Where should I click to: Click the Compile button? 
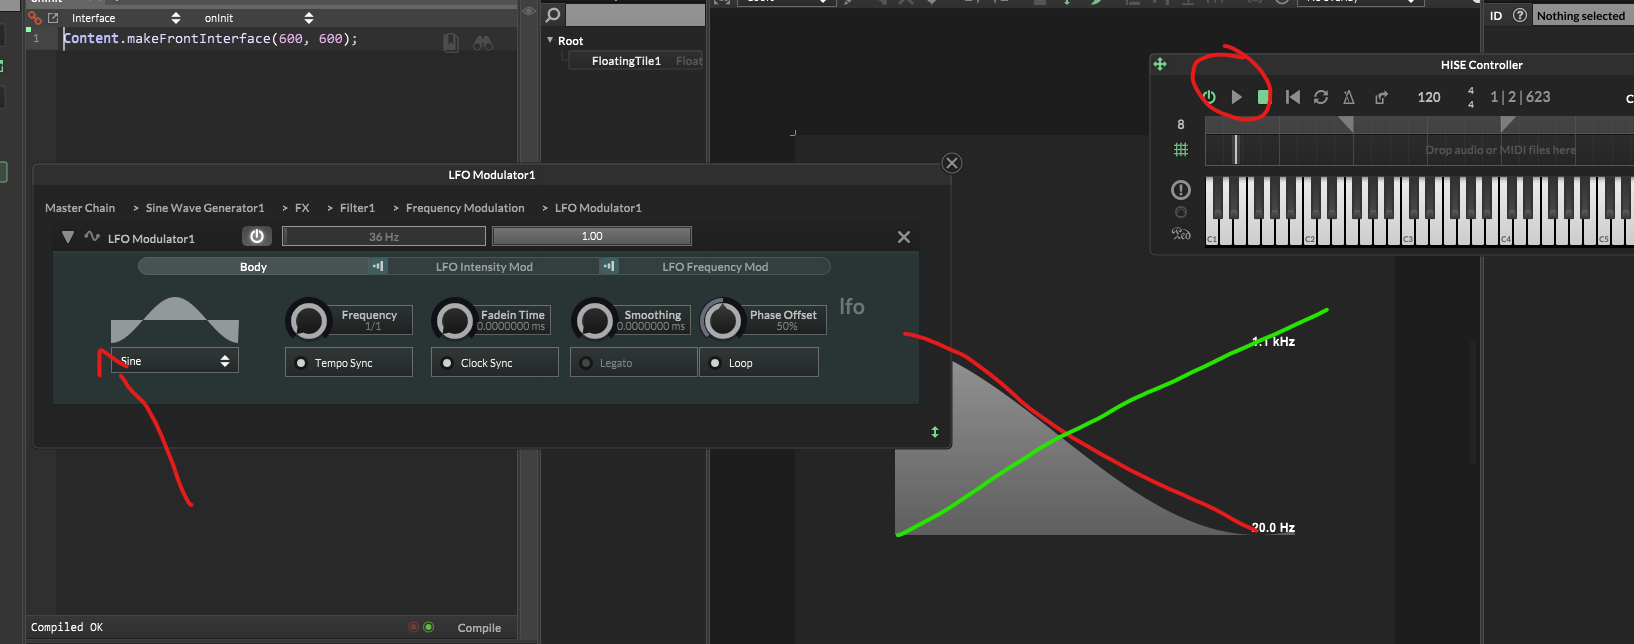[479, 628]
